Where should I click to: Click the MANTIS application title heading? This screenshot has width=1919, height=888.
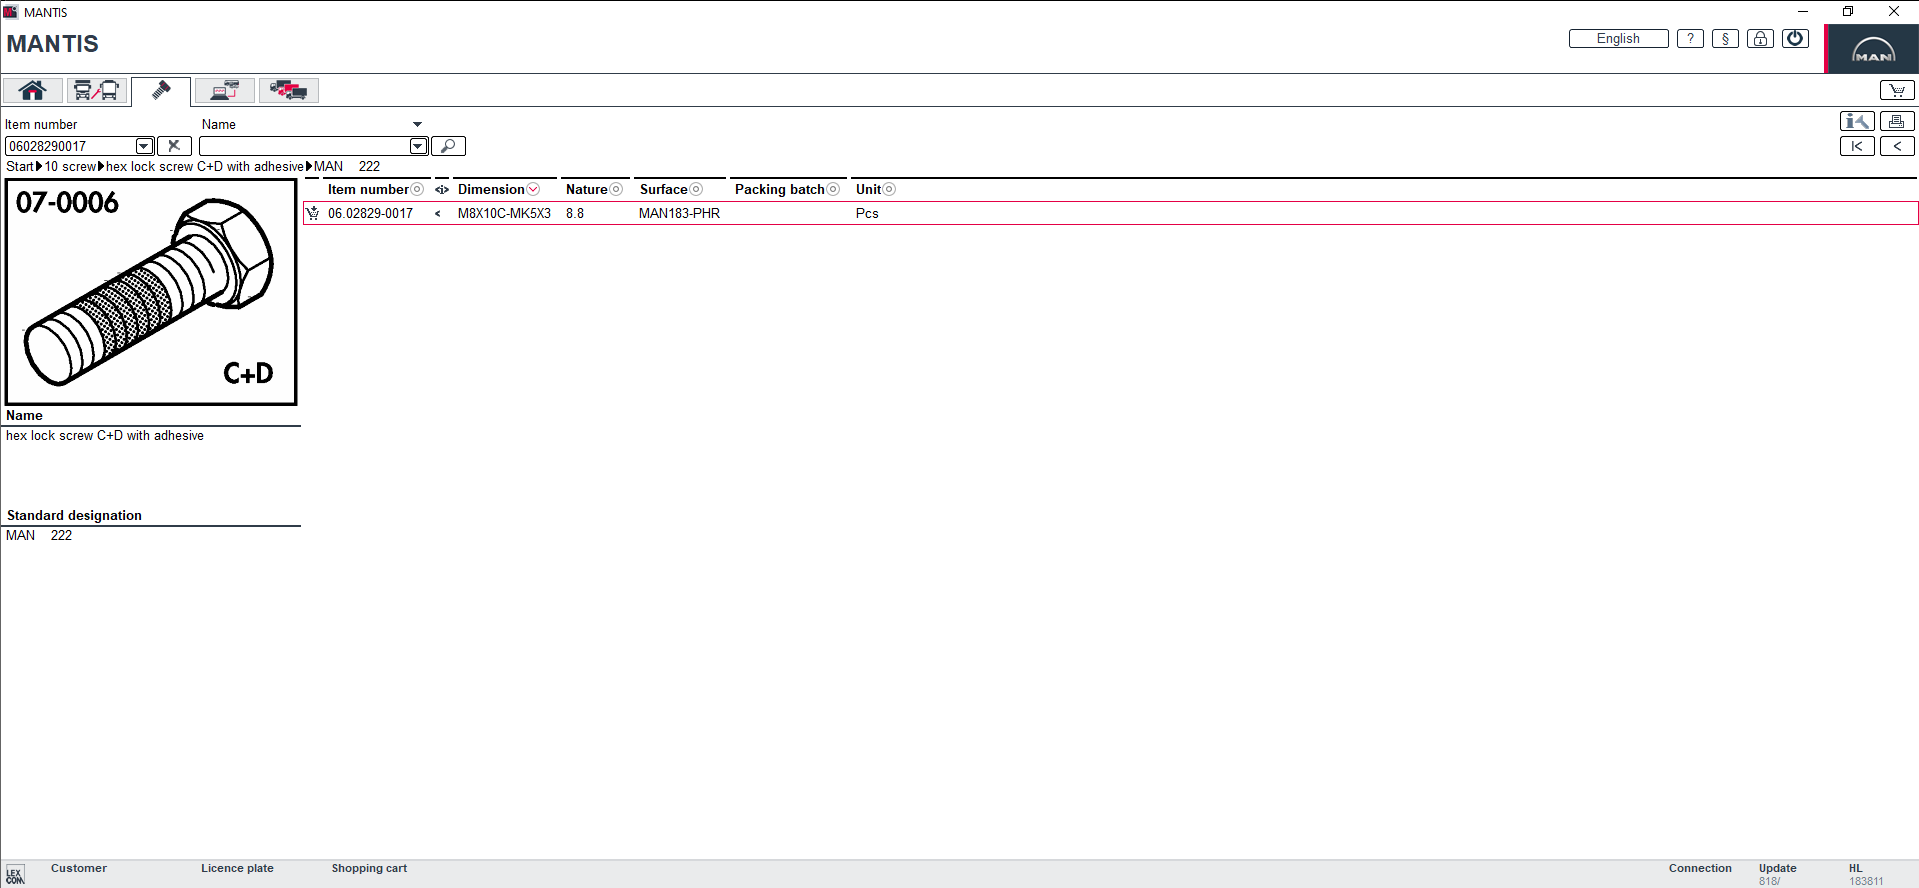(x=53, y=44)
